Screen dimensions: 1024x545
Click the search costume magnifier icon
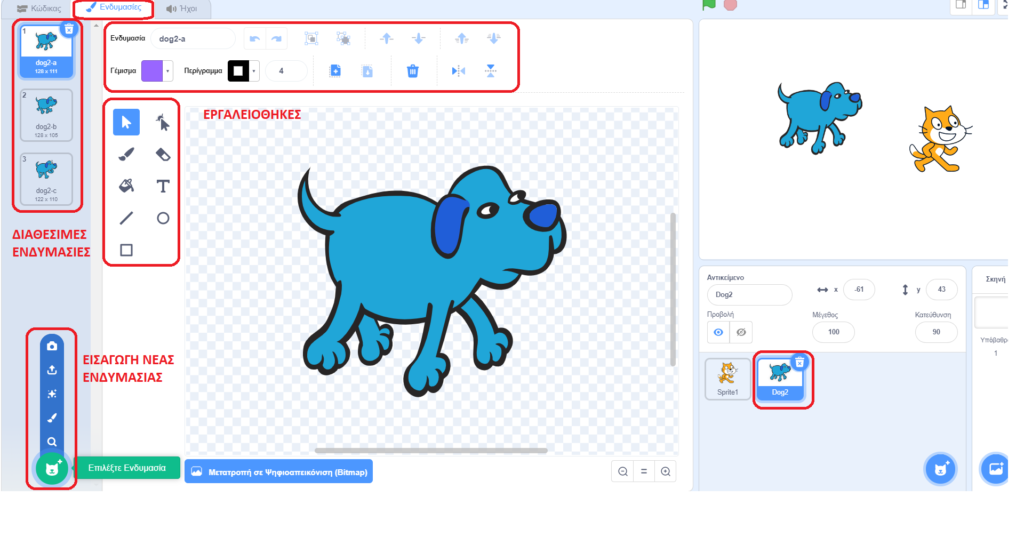coord(52,442)
